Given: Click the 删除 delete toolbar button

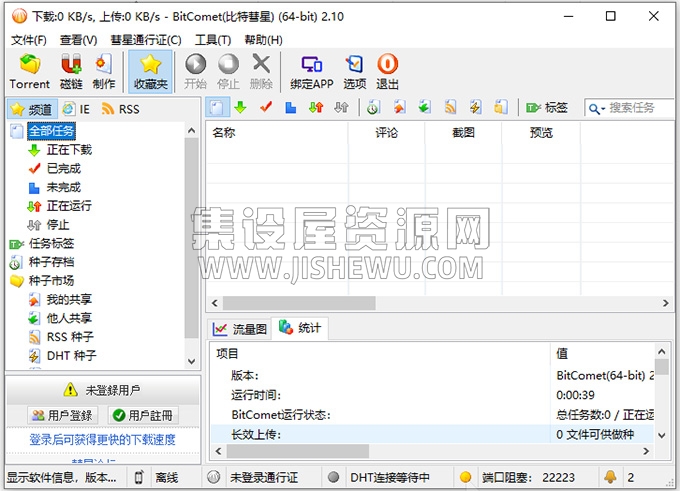Looking at the screenshot, I should 261,72.
